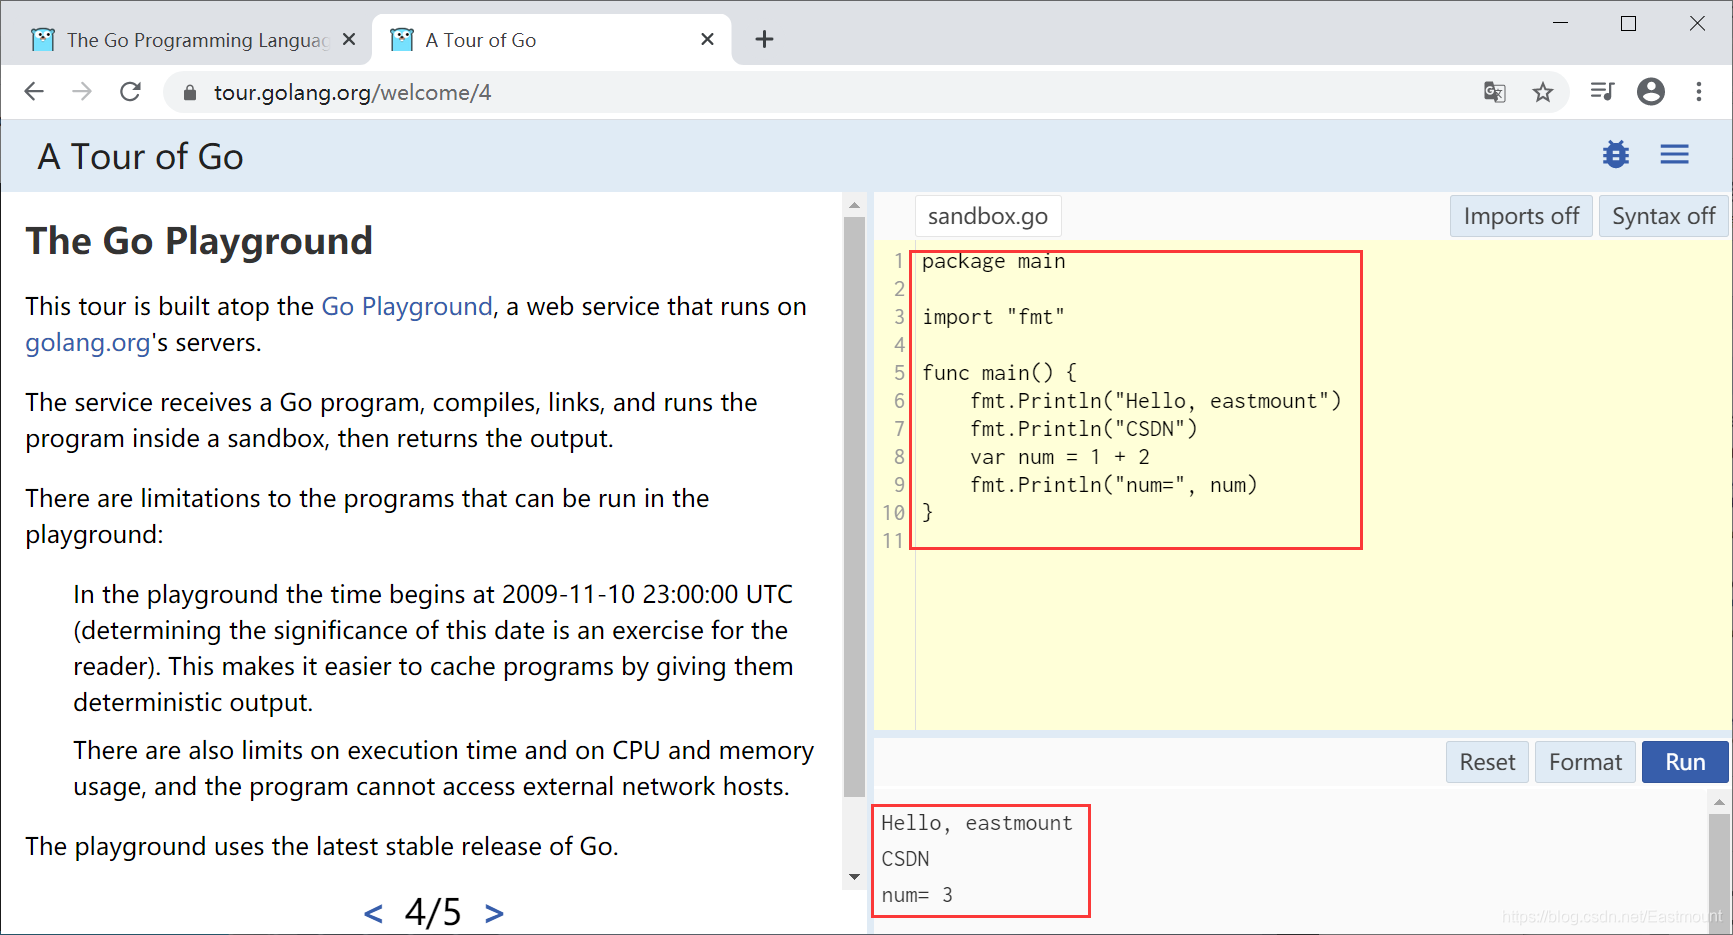Viewport: 1733px width, 935px height.
Task: Open the Go Playground link
Action: tap(407, 306)
